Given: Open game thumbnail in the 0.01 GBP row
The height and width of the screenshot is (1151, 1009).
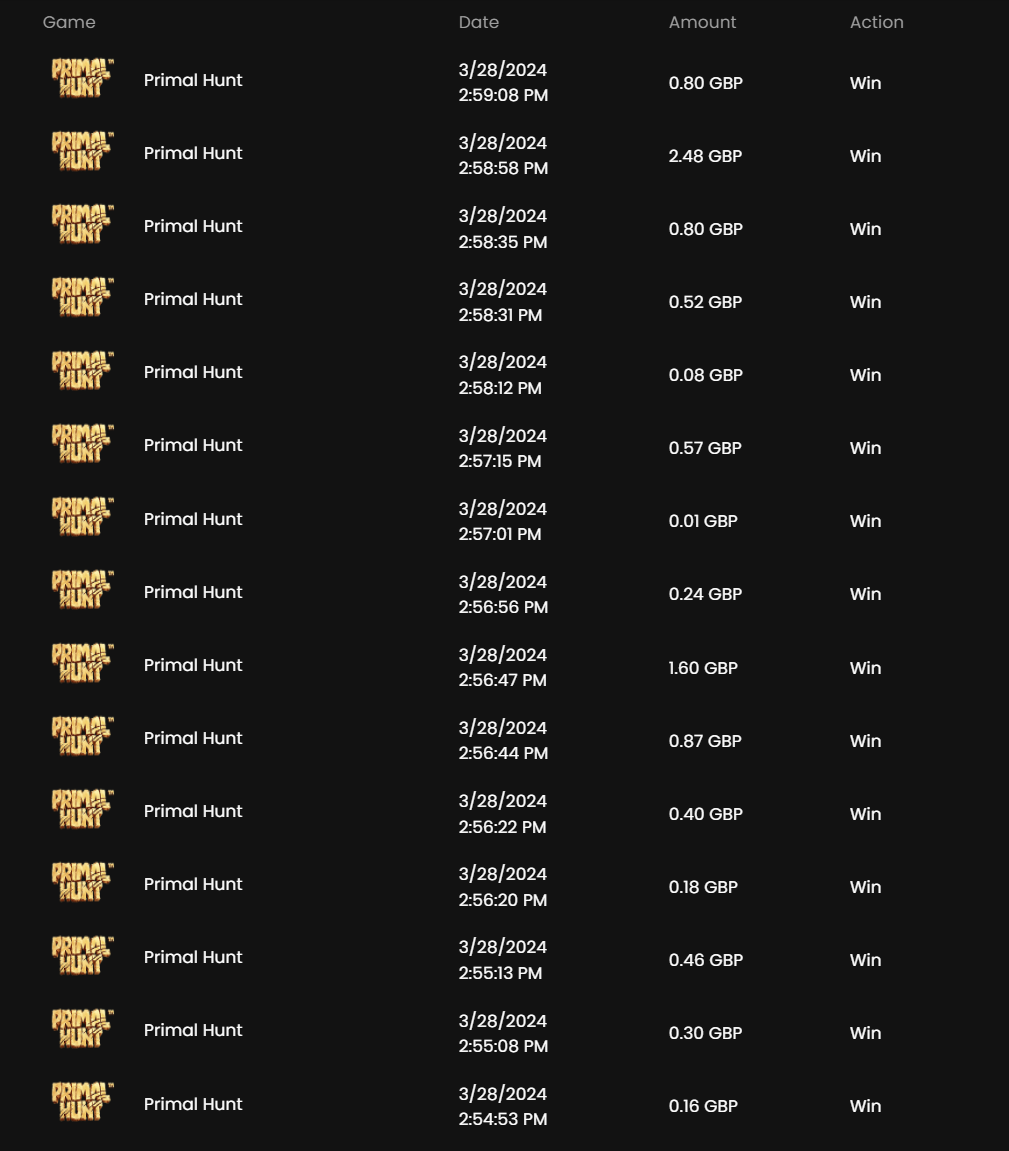Looking at the screenshot, I should [x=82, y=520].
